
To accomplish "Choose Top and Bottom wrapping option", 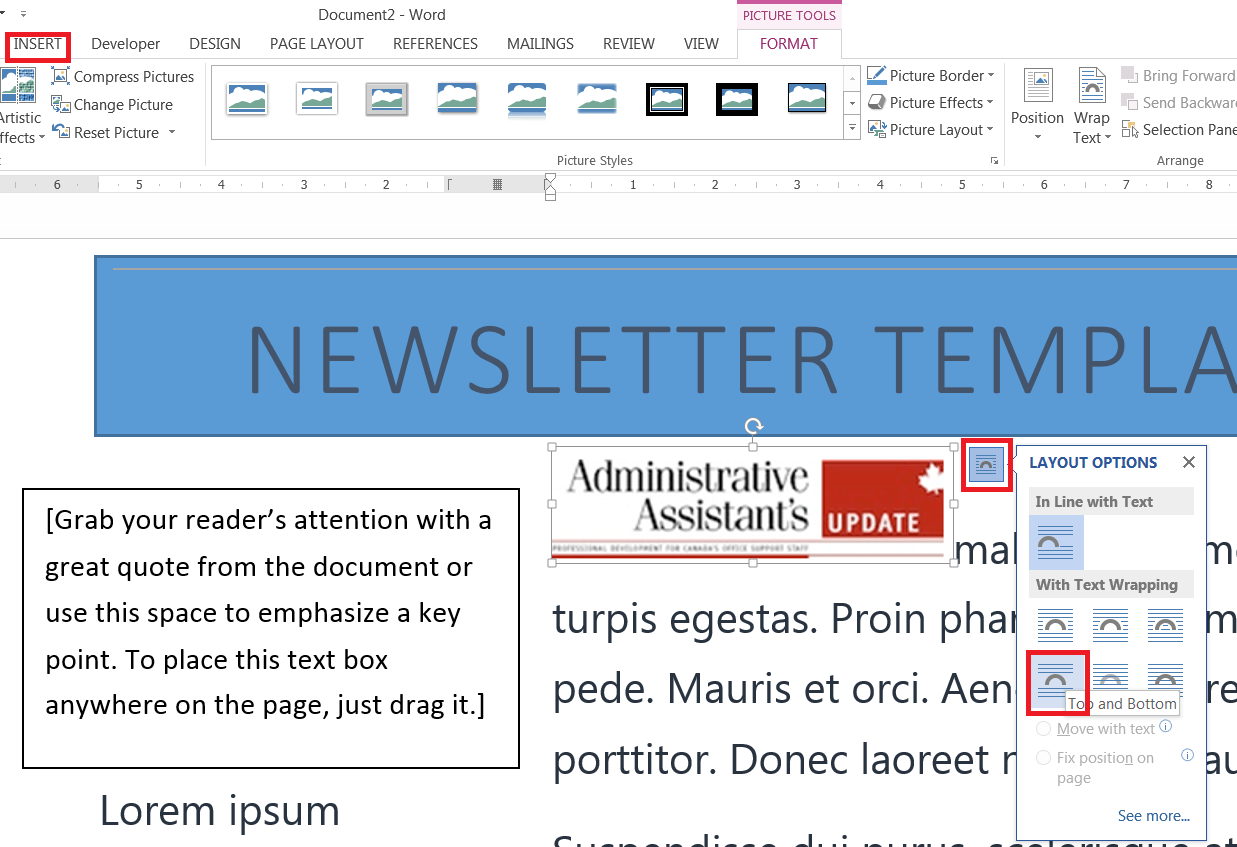I will pyautogui.click(x=1056, y=680).
